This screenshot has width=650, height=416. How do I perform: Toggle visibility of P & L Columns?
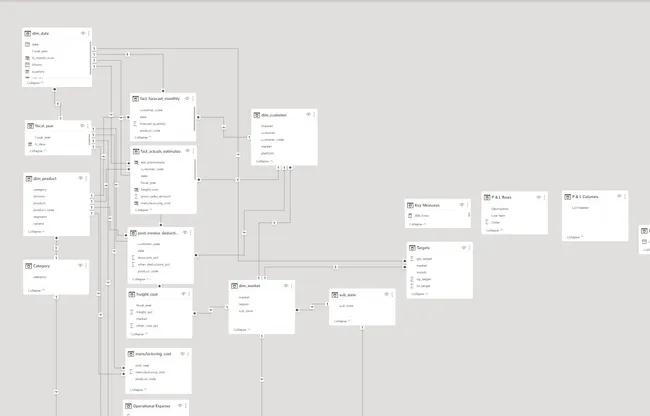pyautogui.click(x=619, y=196)
